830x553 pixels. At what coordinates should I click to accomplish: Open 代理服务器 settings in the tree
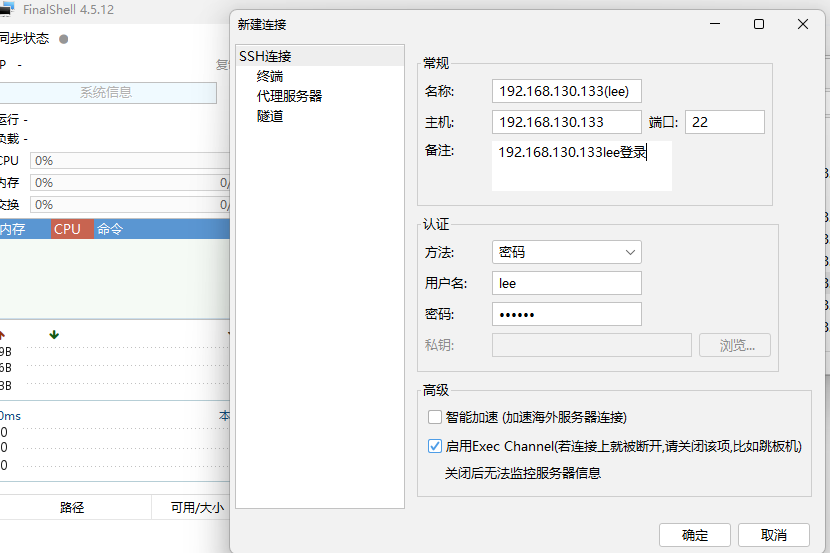pos(290,96)
